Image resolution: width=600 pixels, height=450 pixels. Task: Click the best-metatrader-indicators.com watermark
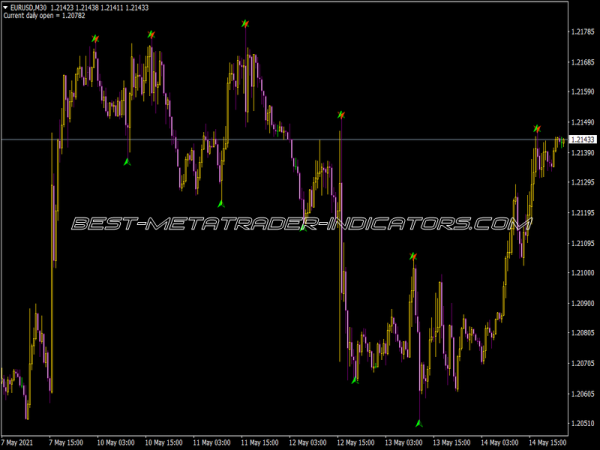pos(300,224)
